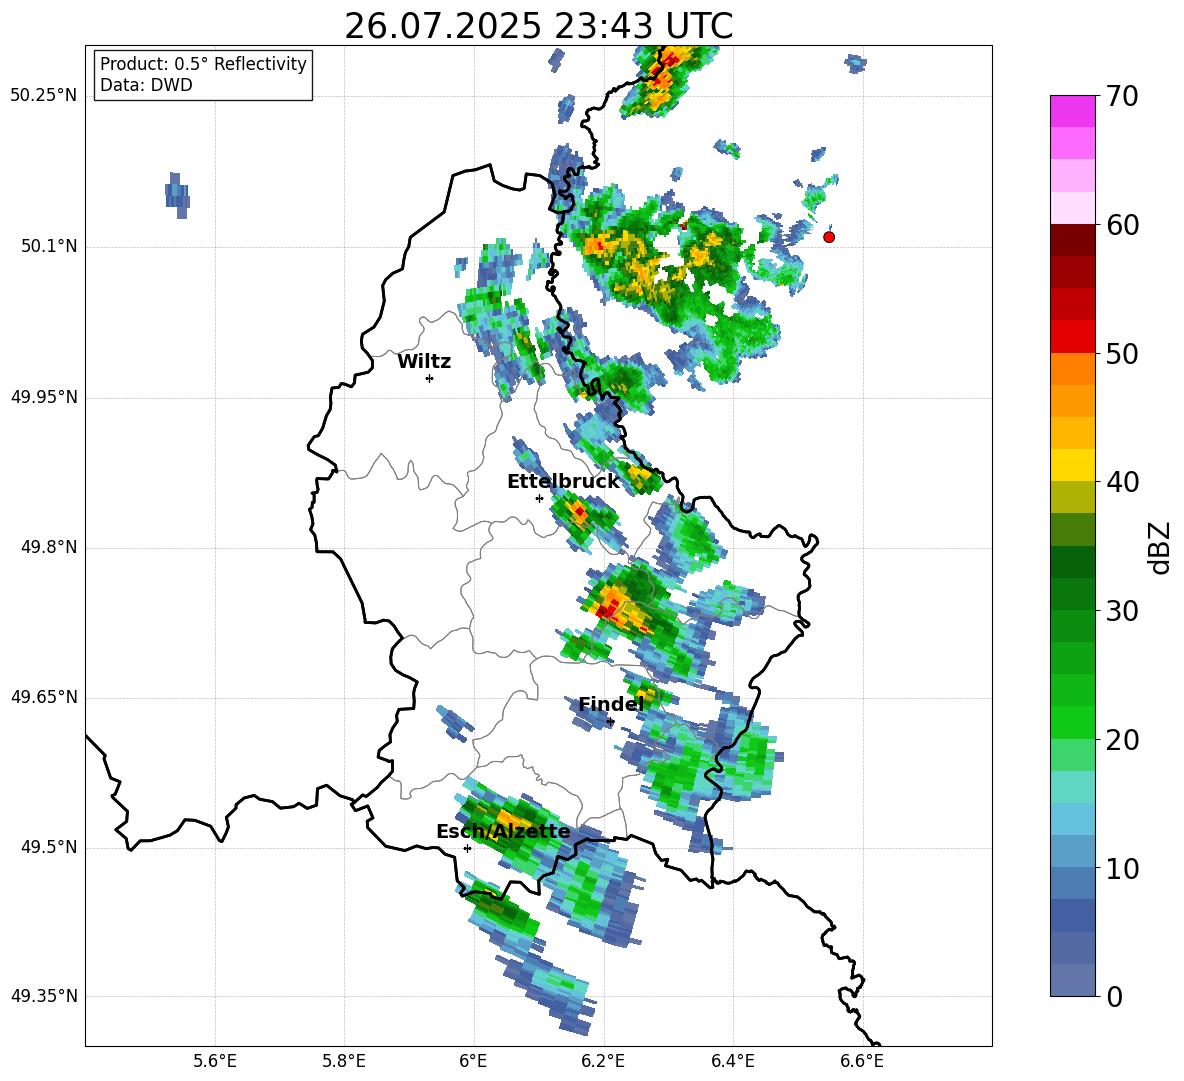Screen dimensions: 1184x1081
Task: Click the colorbar label 20
Action: point(1122,740)
